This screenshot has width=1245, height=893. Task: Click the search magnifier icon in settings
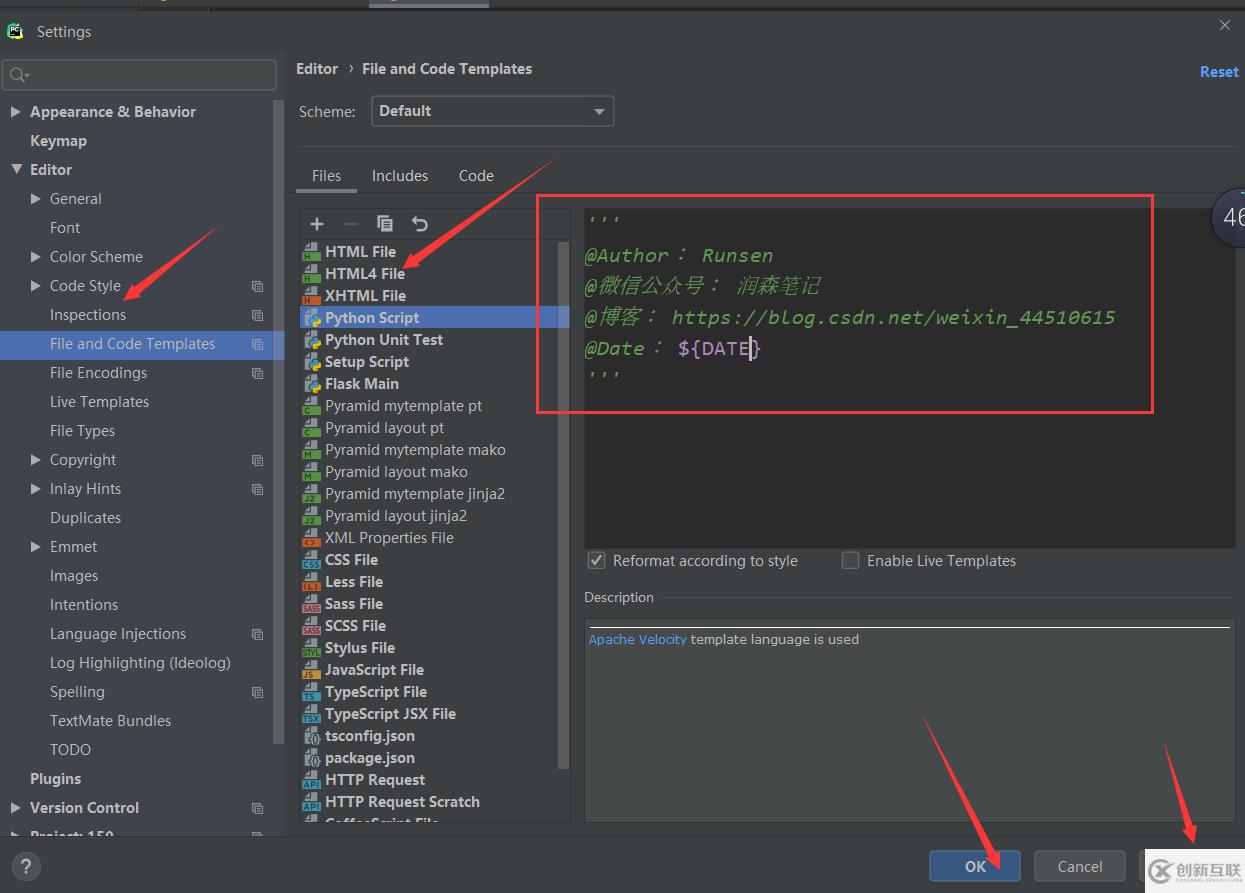(x=18, y=75)
